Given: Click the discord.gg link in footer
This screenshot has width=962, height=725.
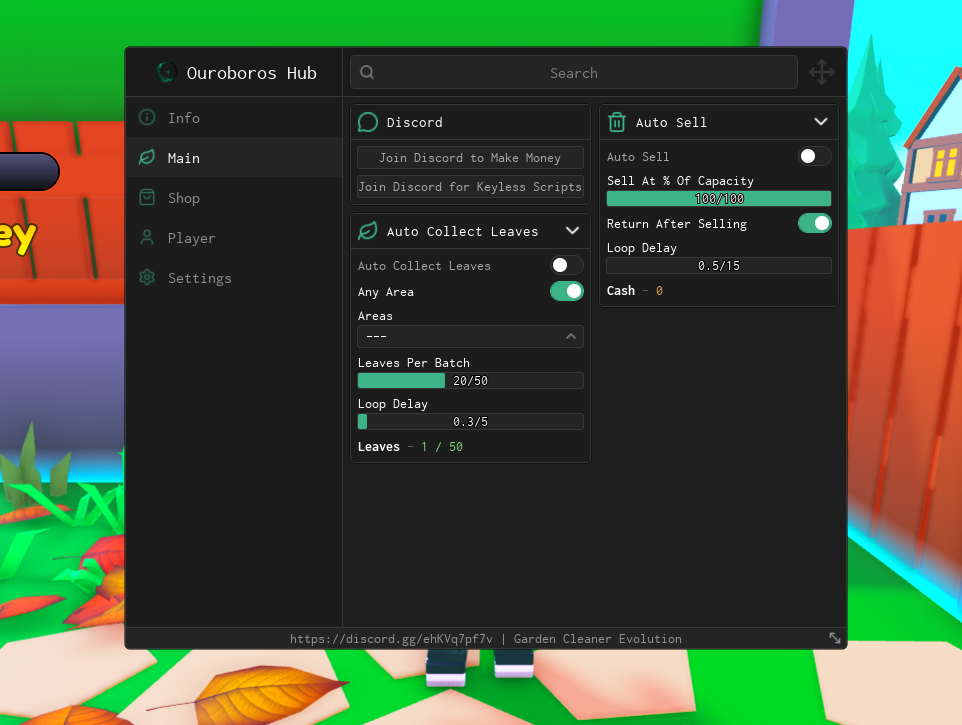Looking at the screenshot, I should click(391, 639).
